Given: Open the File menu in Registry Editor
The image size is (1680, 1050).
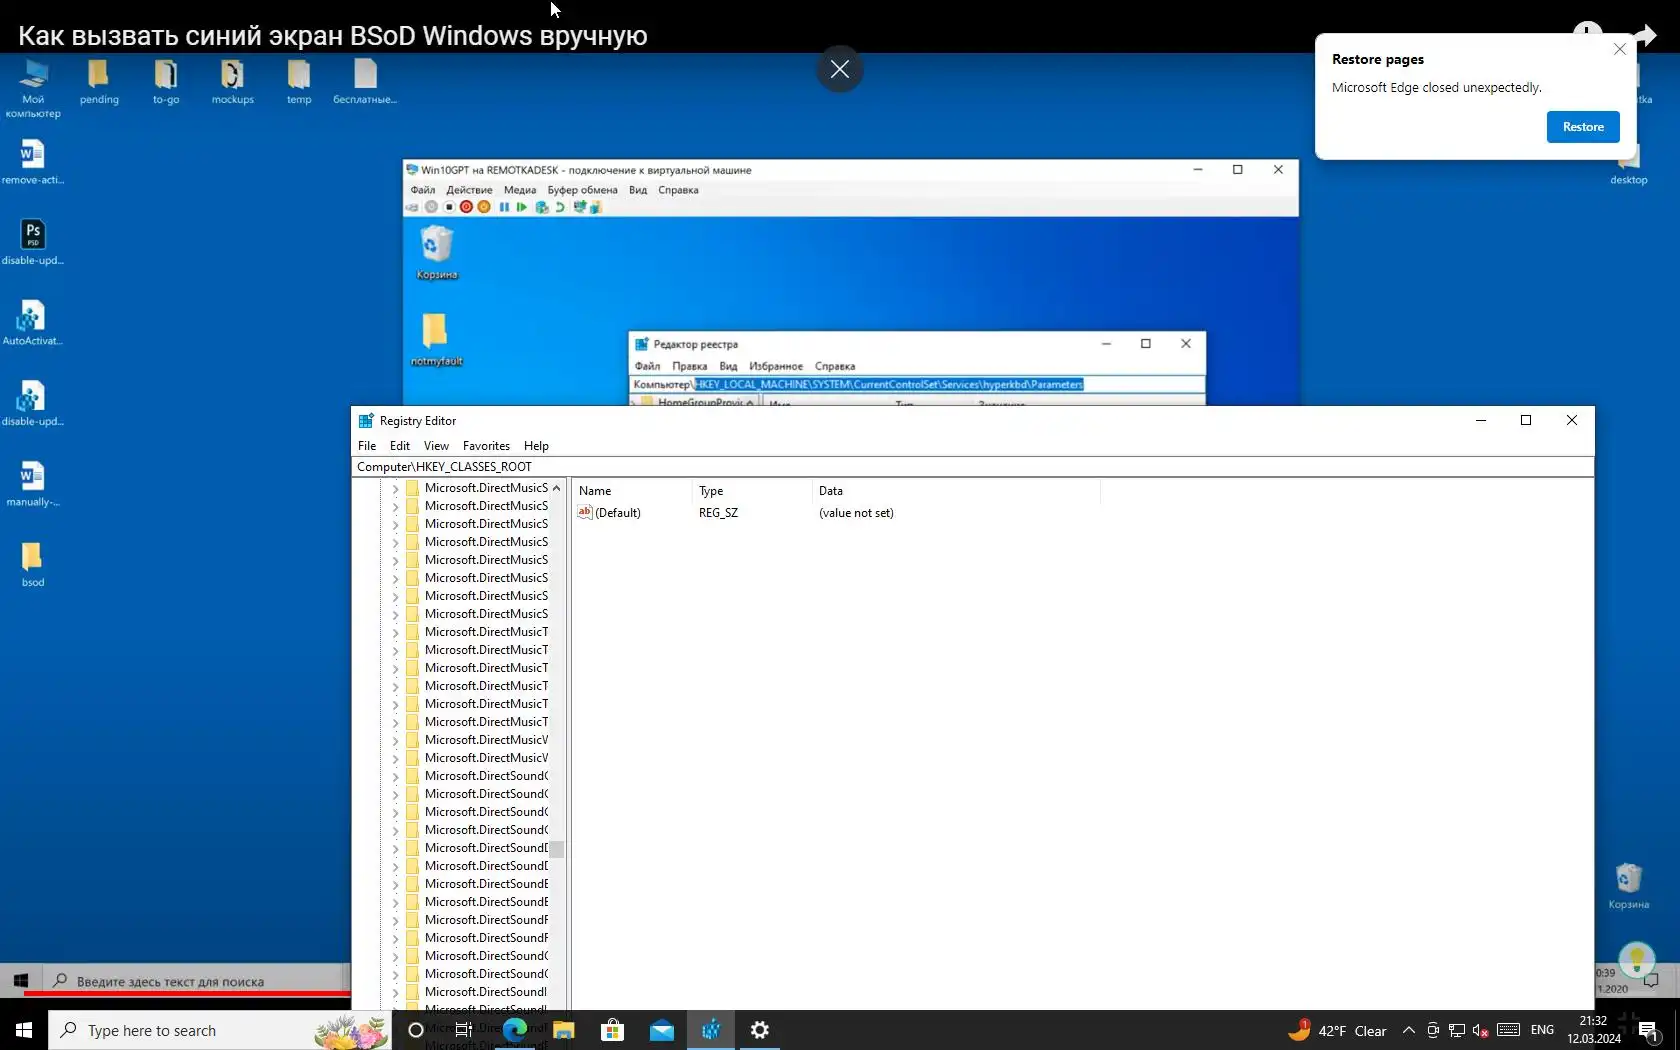Looking at the screenshot, I should (x=367, y=446).
